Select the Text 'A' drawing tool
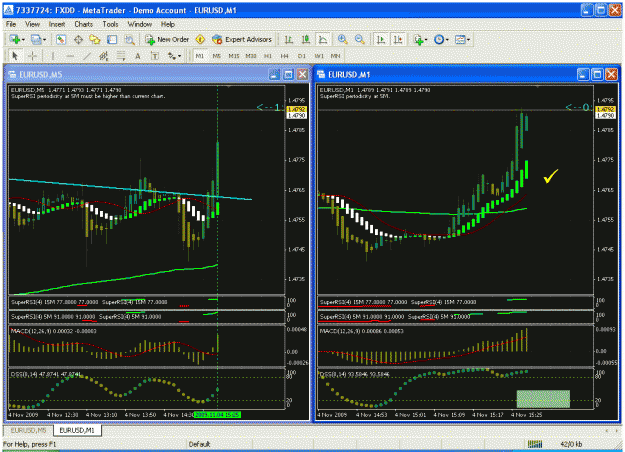The height and width of the screenshot is (452, 625). [x=138, y=56]
